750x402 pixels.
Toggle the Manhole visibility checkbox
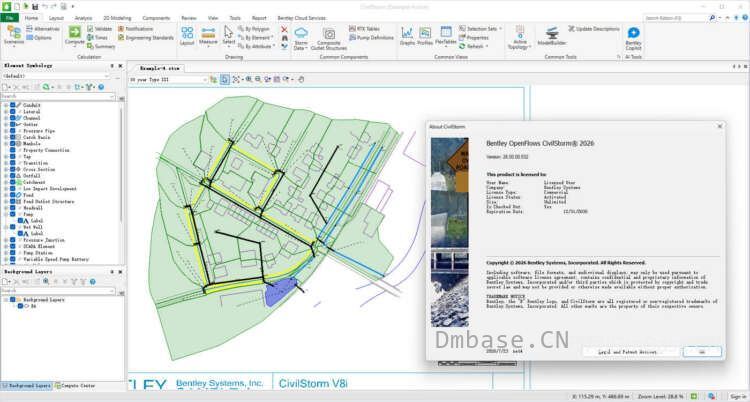coord(13,144)
